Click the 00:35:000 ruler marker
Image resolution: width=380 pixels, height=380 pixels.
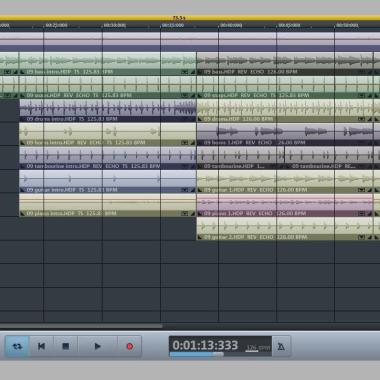tap(172, 25)
